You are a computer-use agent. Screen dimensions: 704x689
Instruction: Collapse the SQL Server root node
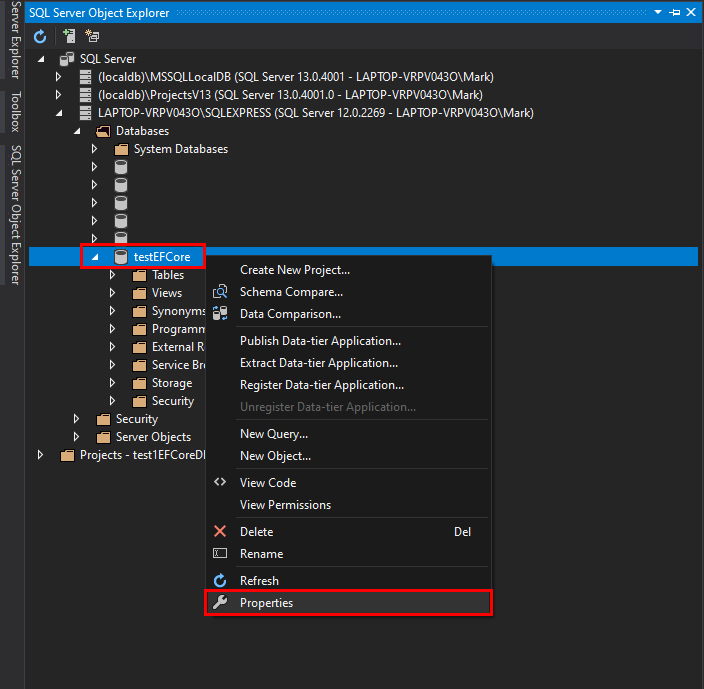pos(41,59)
